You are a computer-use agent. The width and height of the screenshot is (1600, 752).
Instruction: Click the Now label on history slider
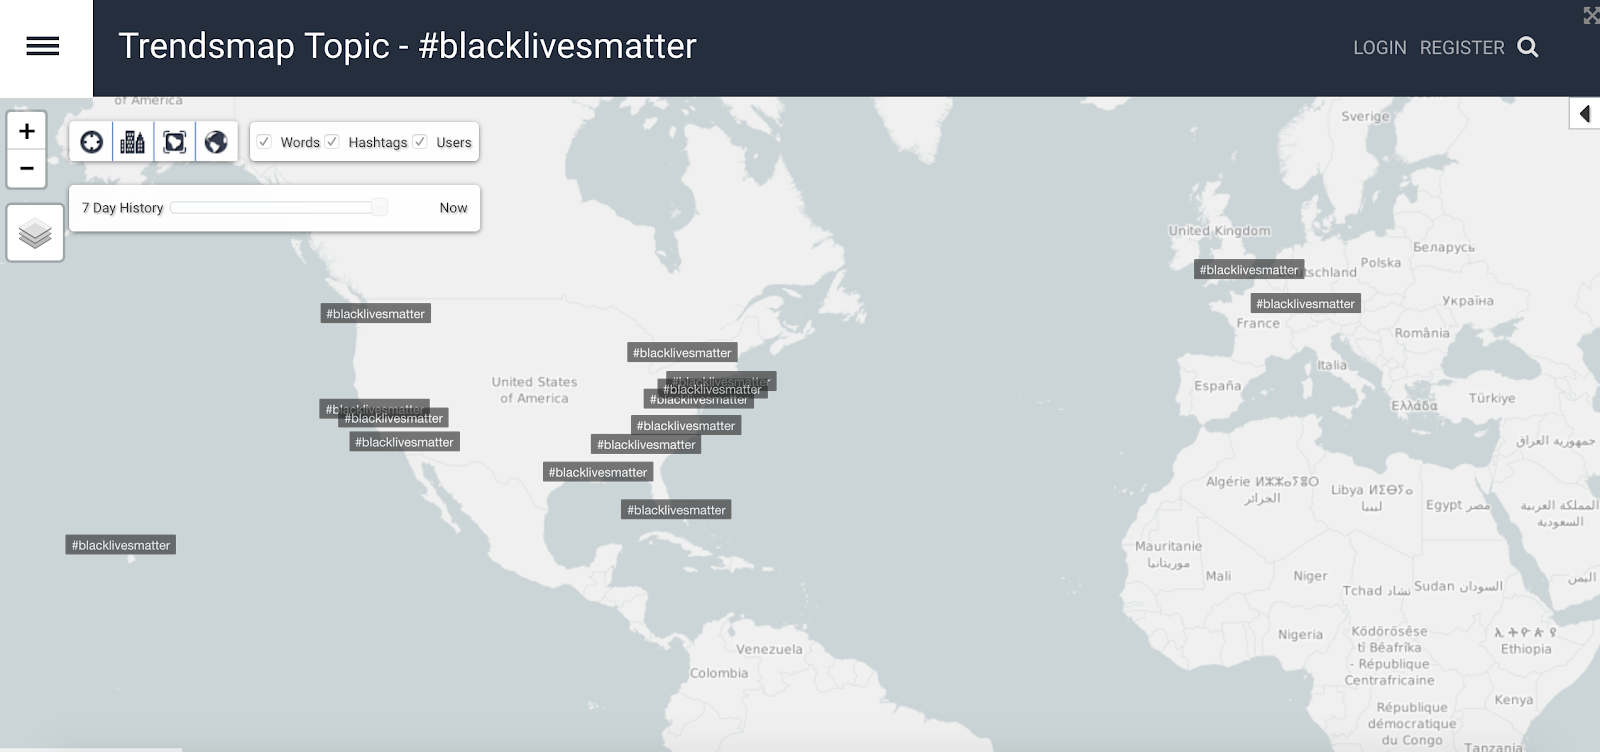(x=453, y=208)
